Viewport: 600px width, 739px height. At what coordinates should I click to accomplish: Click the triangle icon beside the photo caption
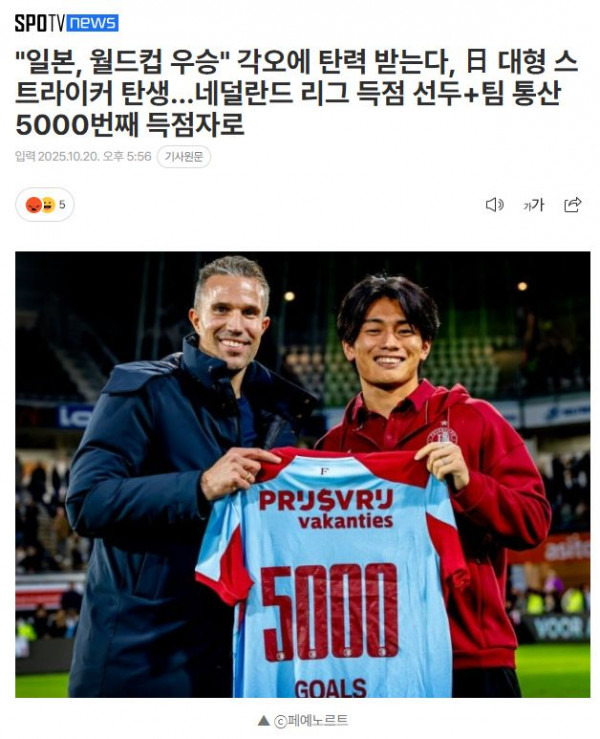(264, 721)
